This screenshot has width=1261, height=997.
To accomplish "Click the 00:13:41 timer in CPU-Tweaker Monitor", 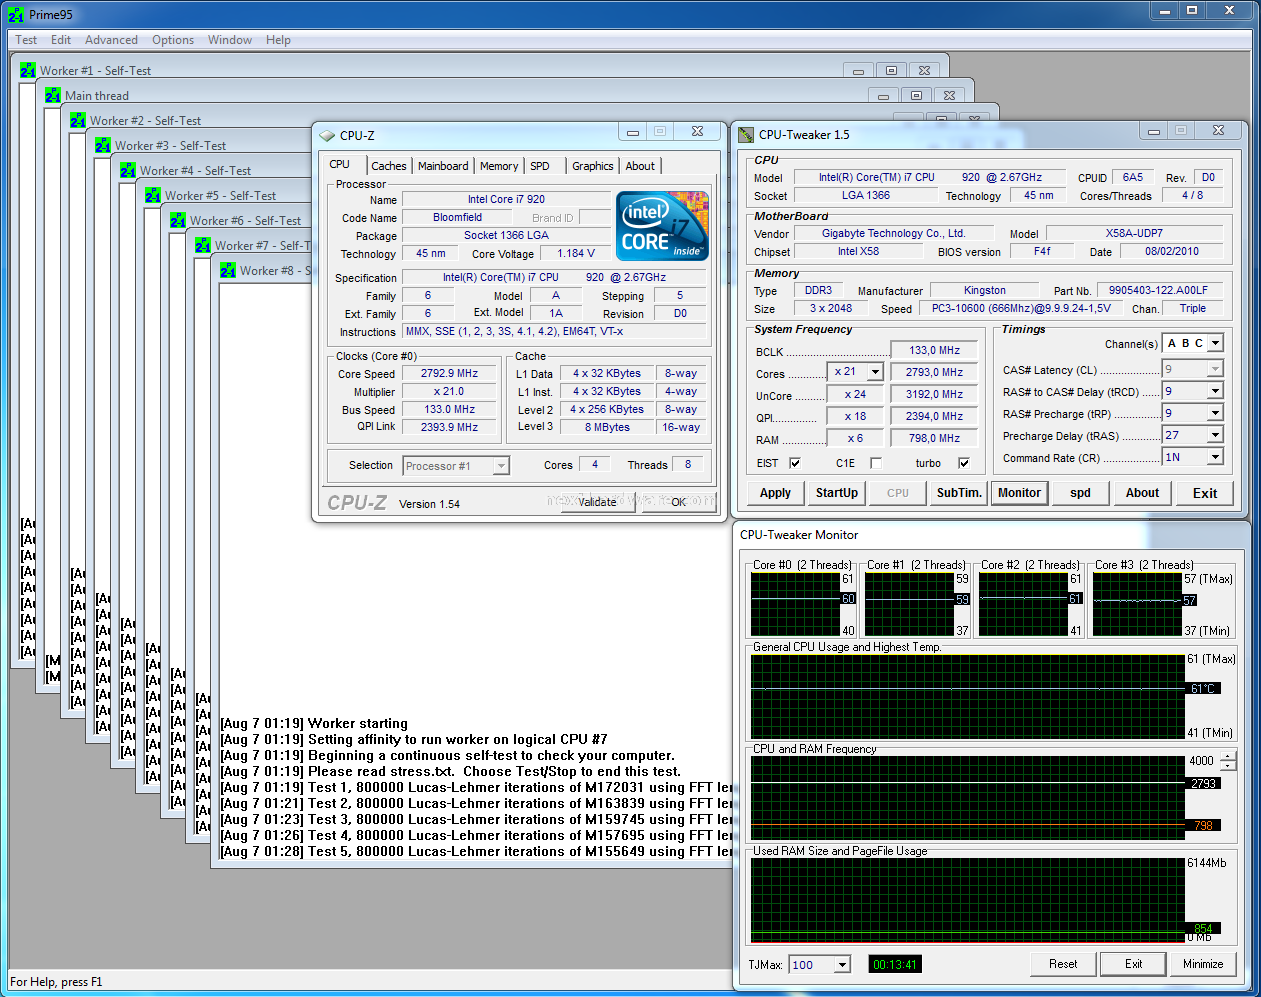I will tap(895, 964).
